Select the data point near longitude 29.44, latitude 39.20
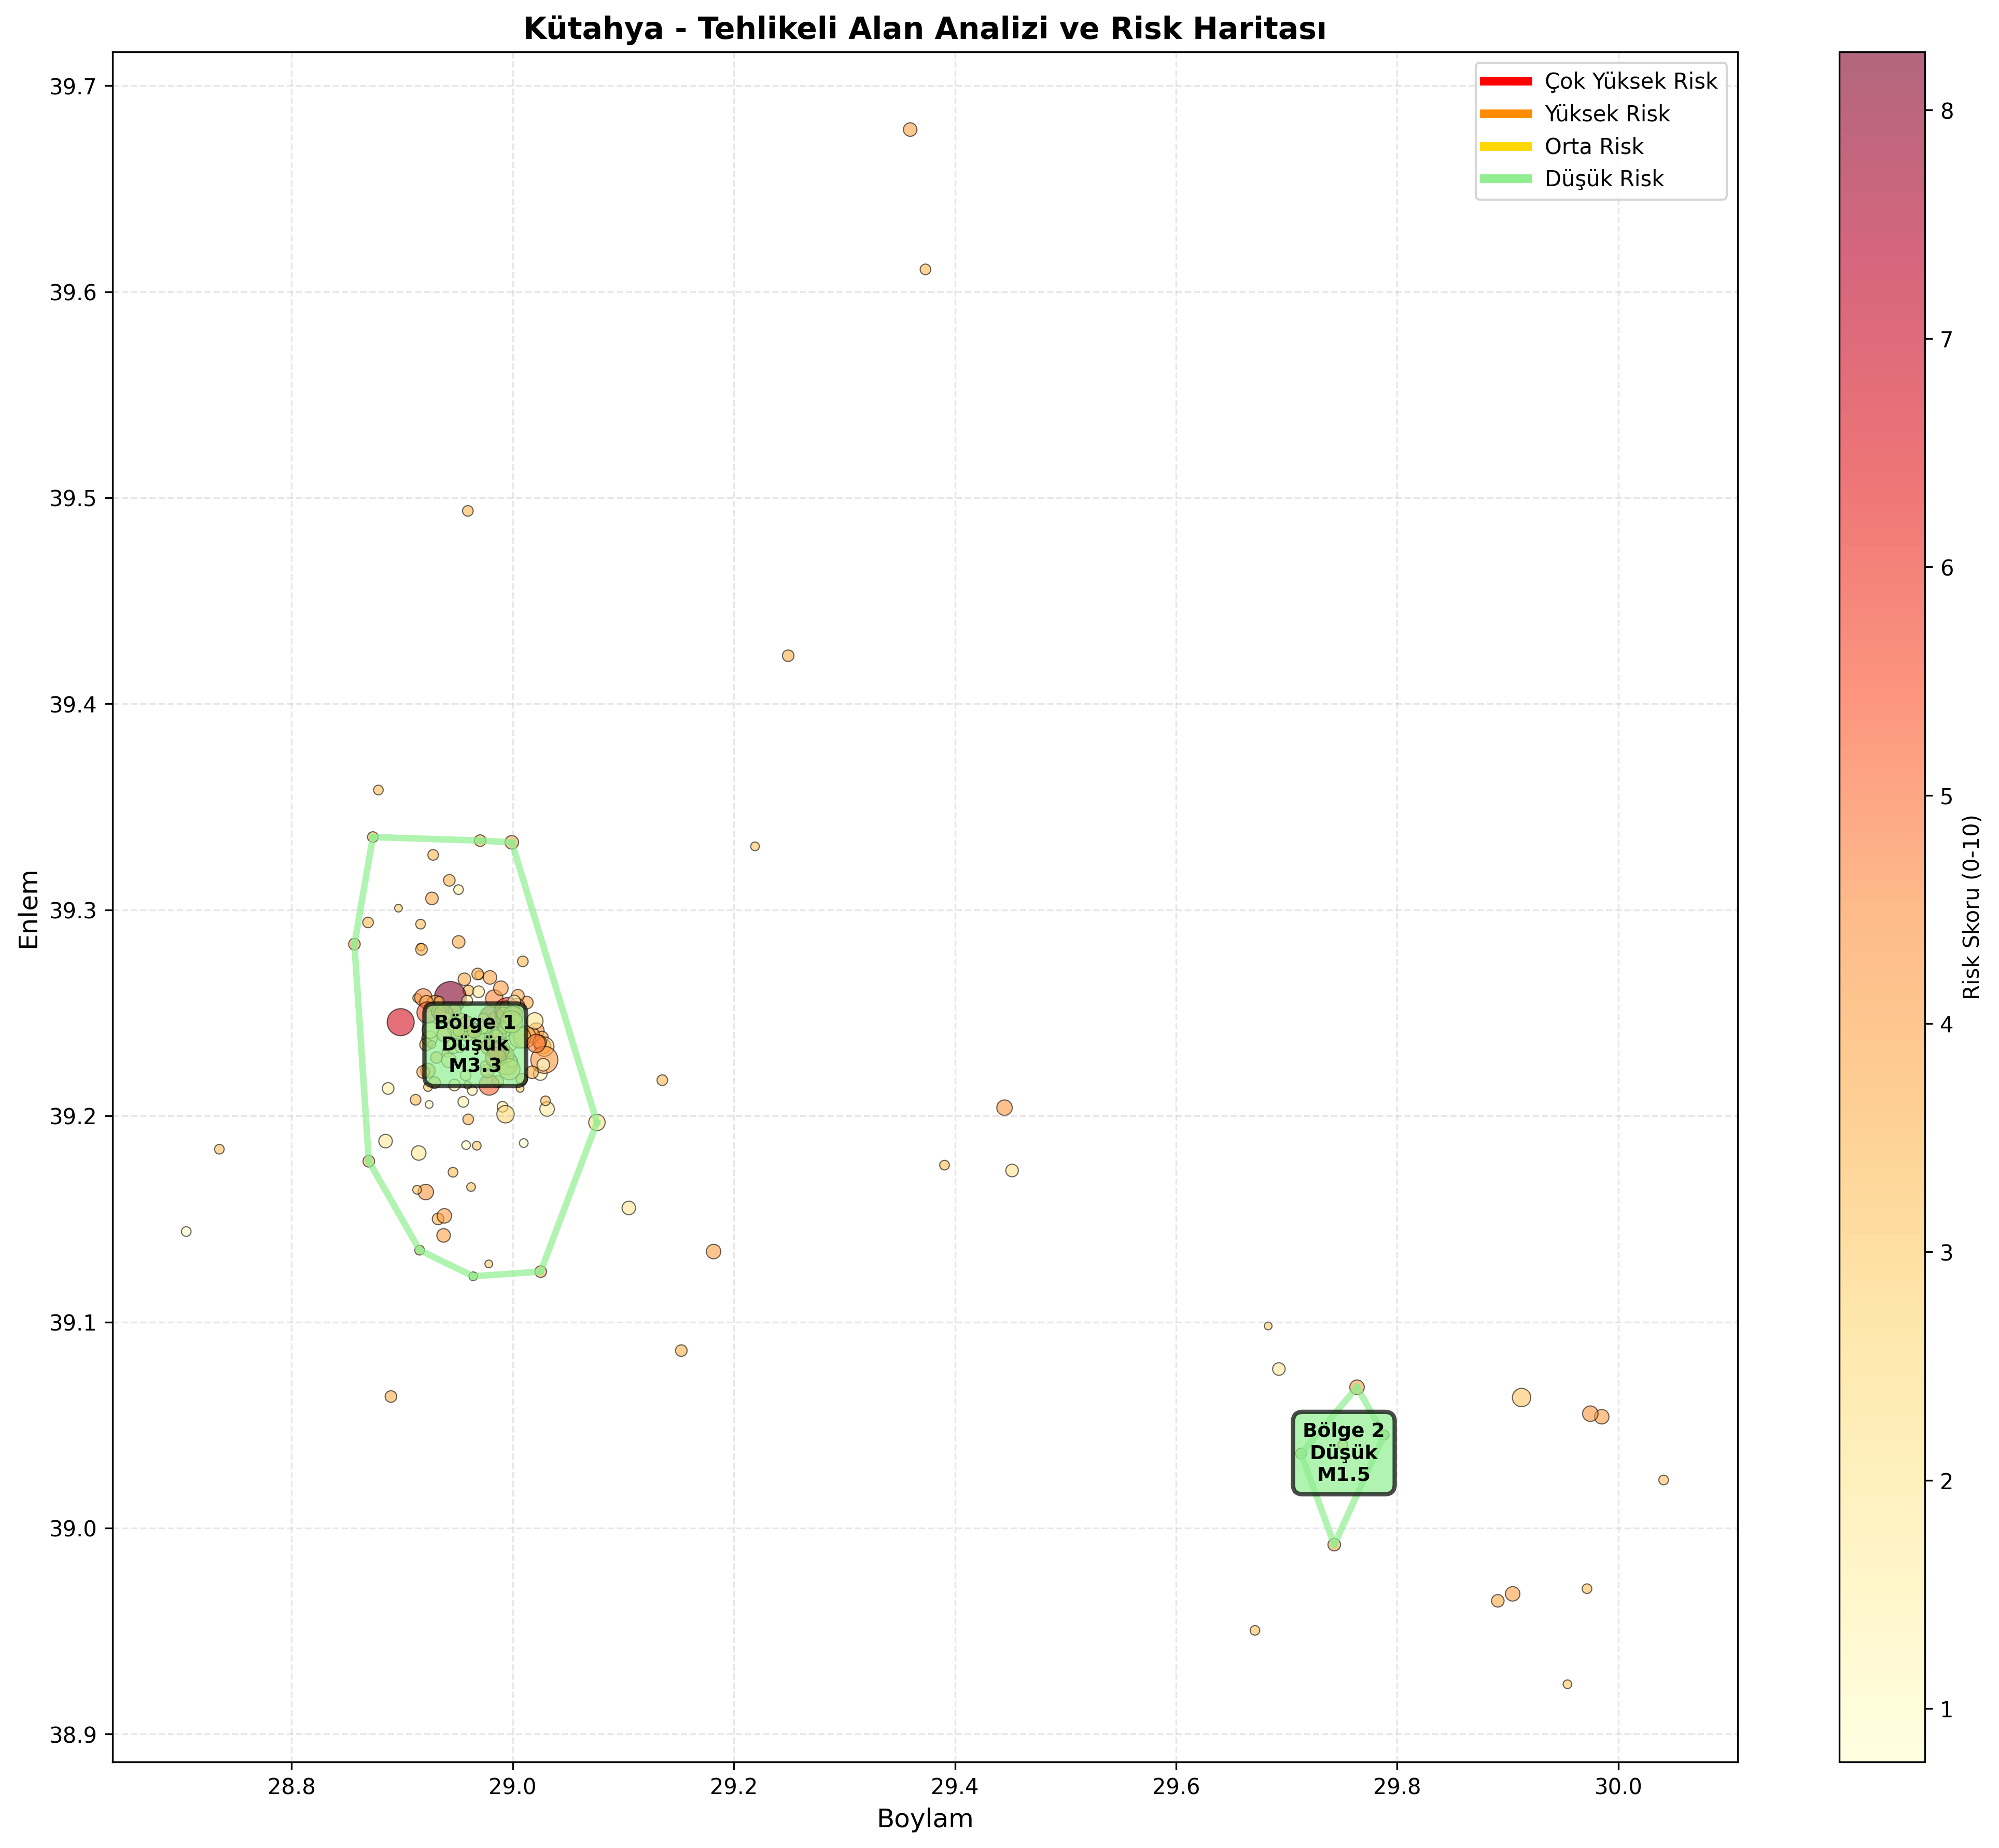This screenshot has height=1848, width=1999. [1004, 1108]
